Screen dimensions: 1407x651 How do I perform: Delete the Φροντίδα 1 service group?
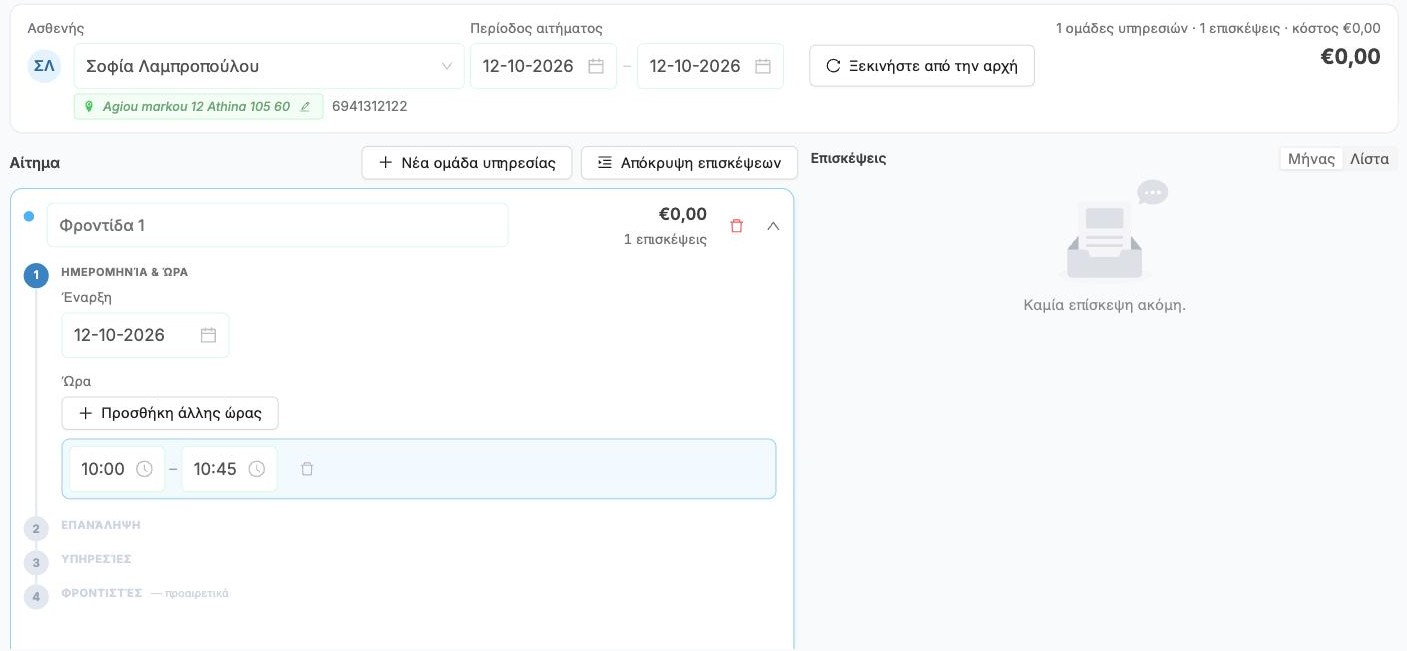tap(737, 226)
